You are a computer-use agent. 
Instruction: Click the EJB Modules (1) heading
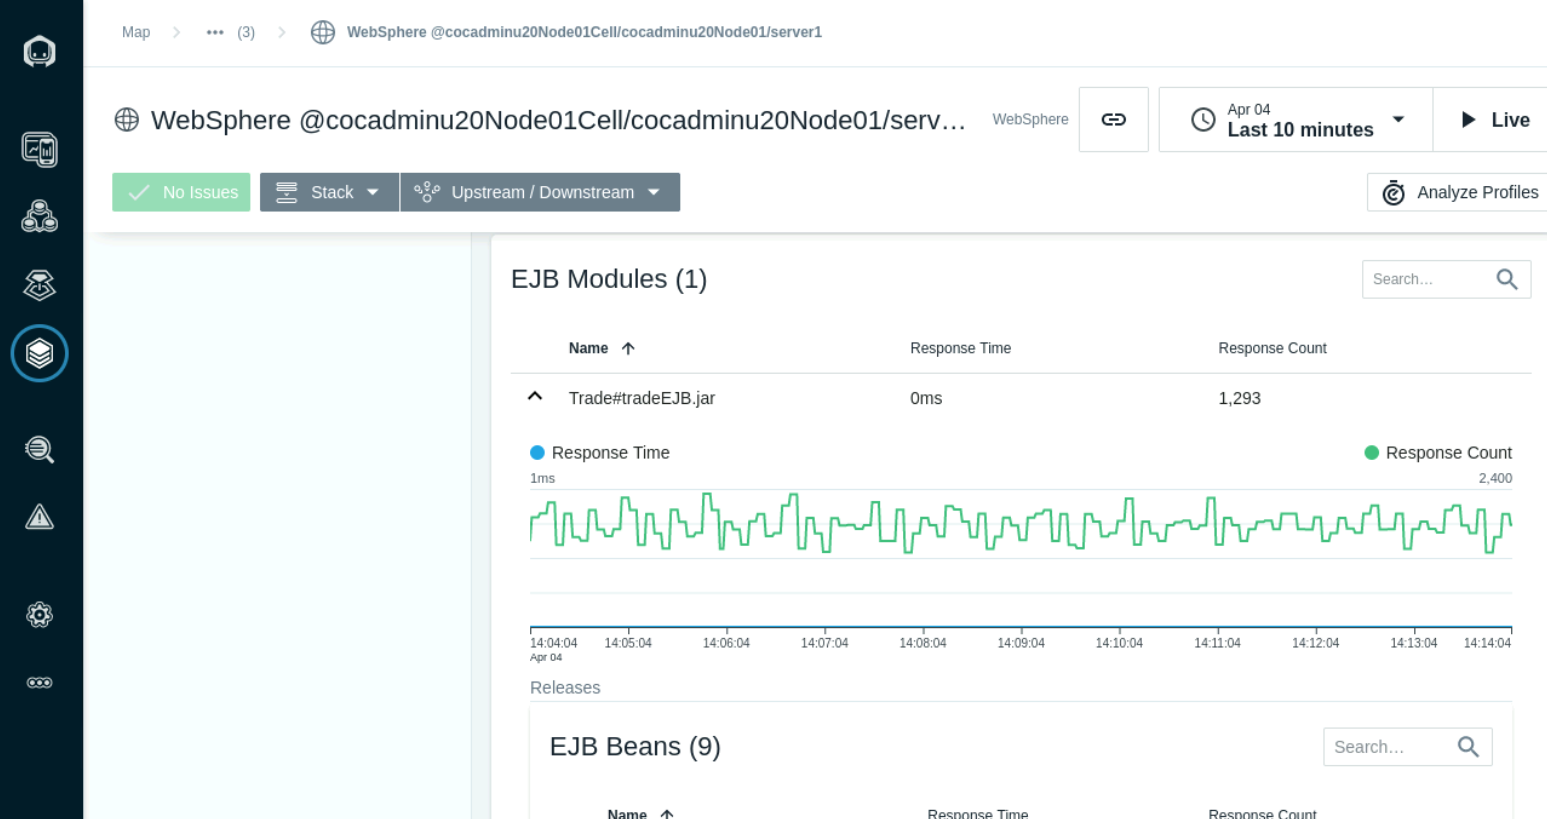609,279
